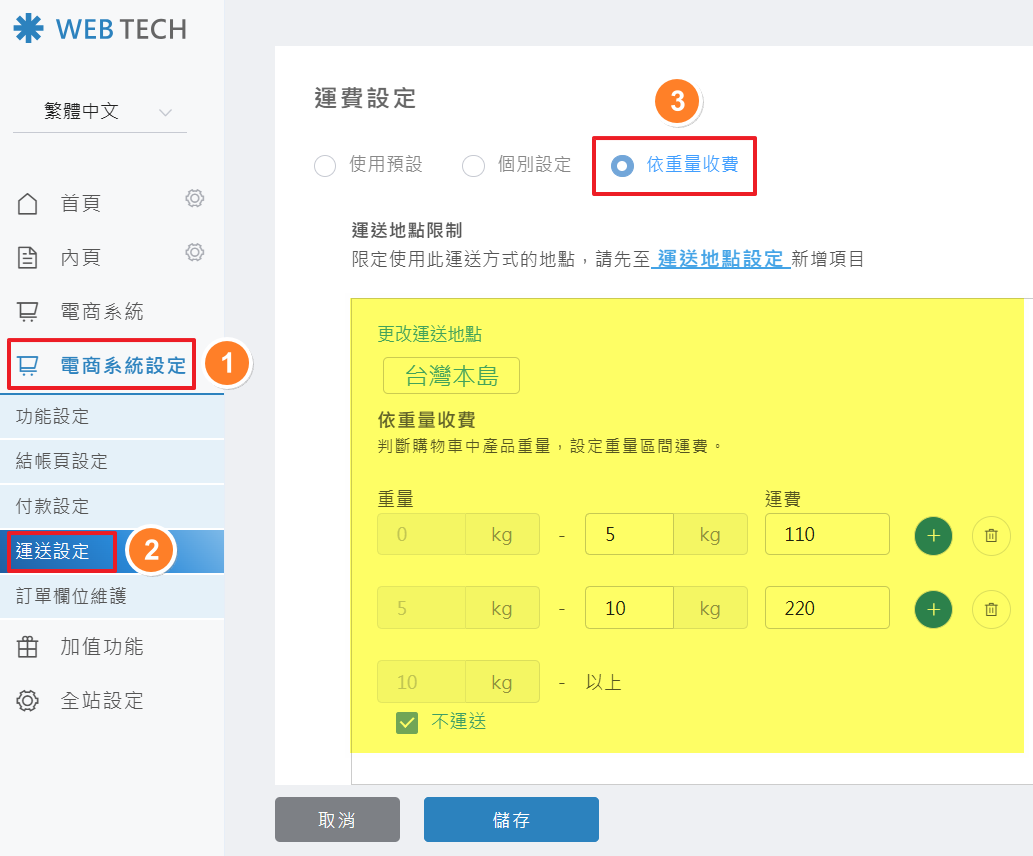
Task: Click the green plus button in 0-5 kg row
Action: point(933,535)
